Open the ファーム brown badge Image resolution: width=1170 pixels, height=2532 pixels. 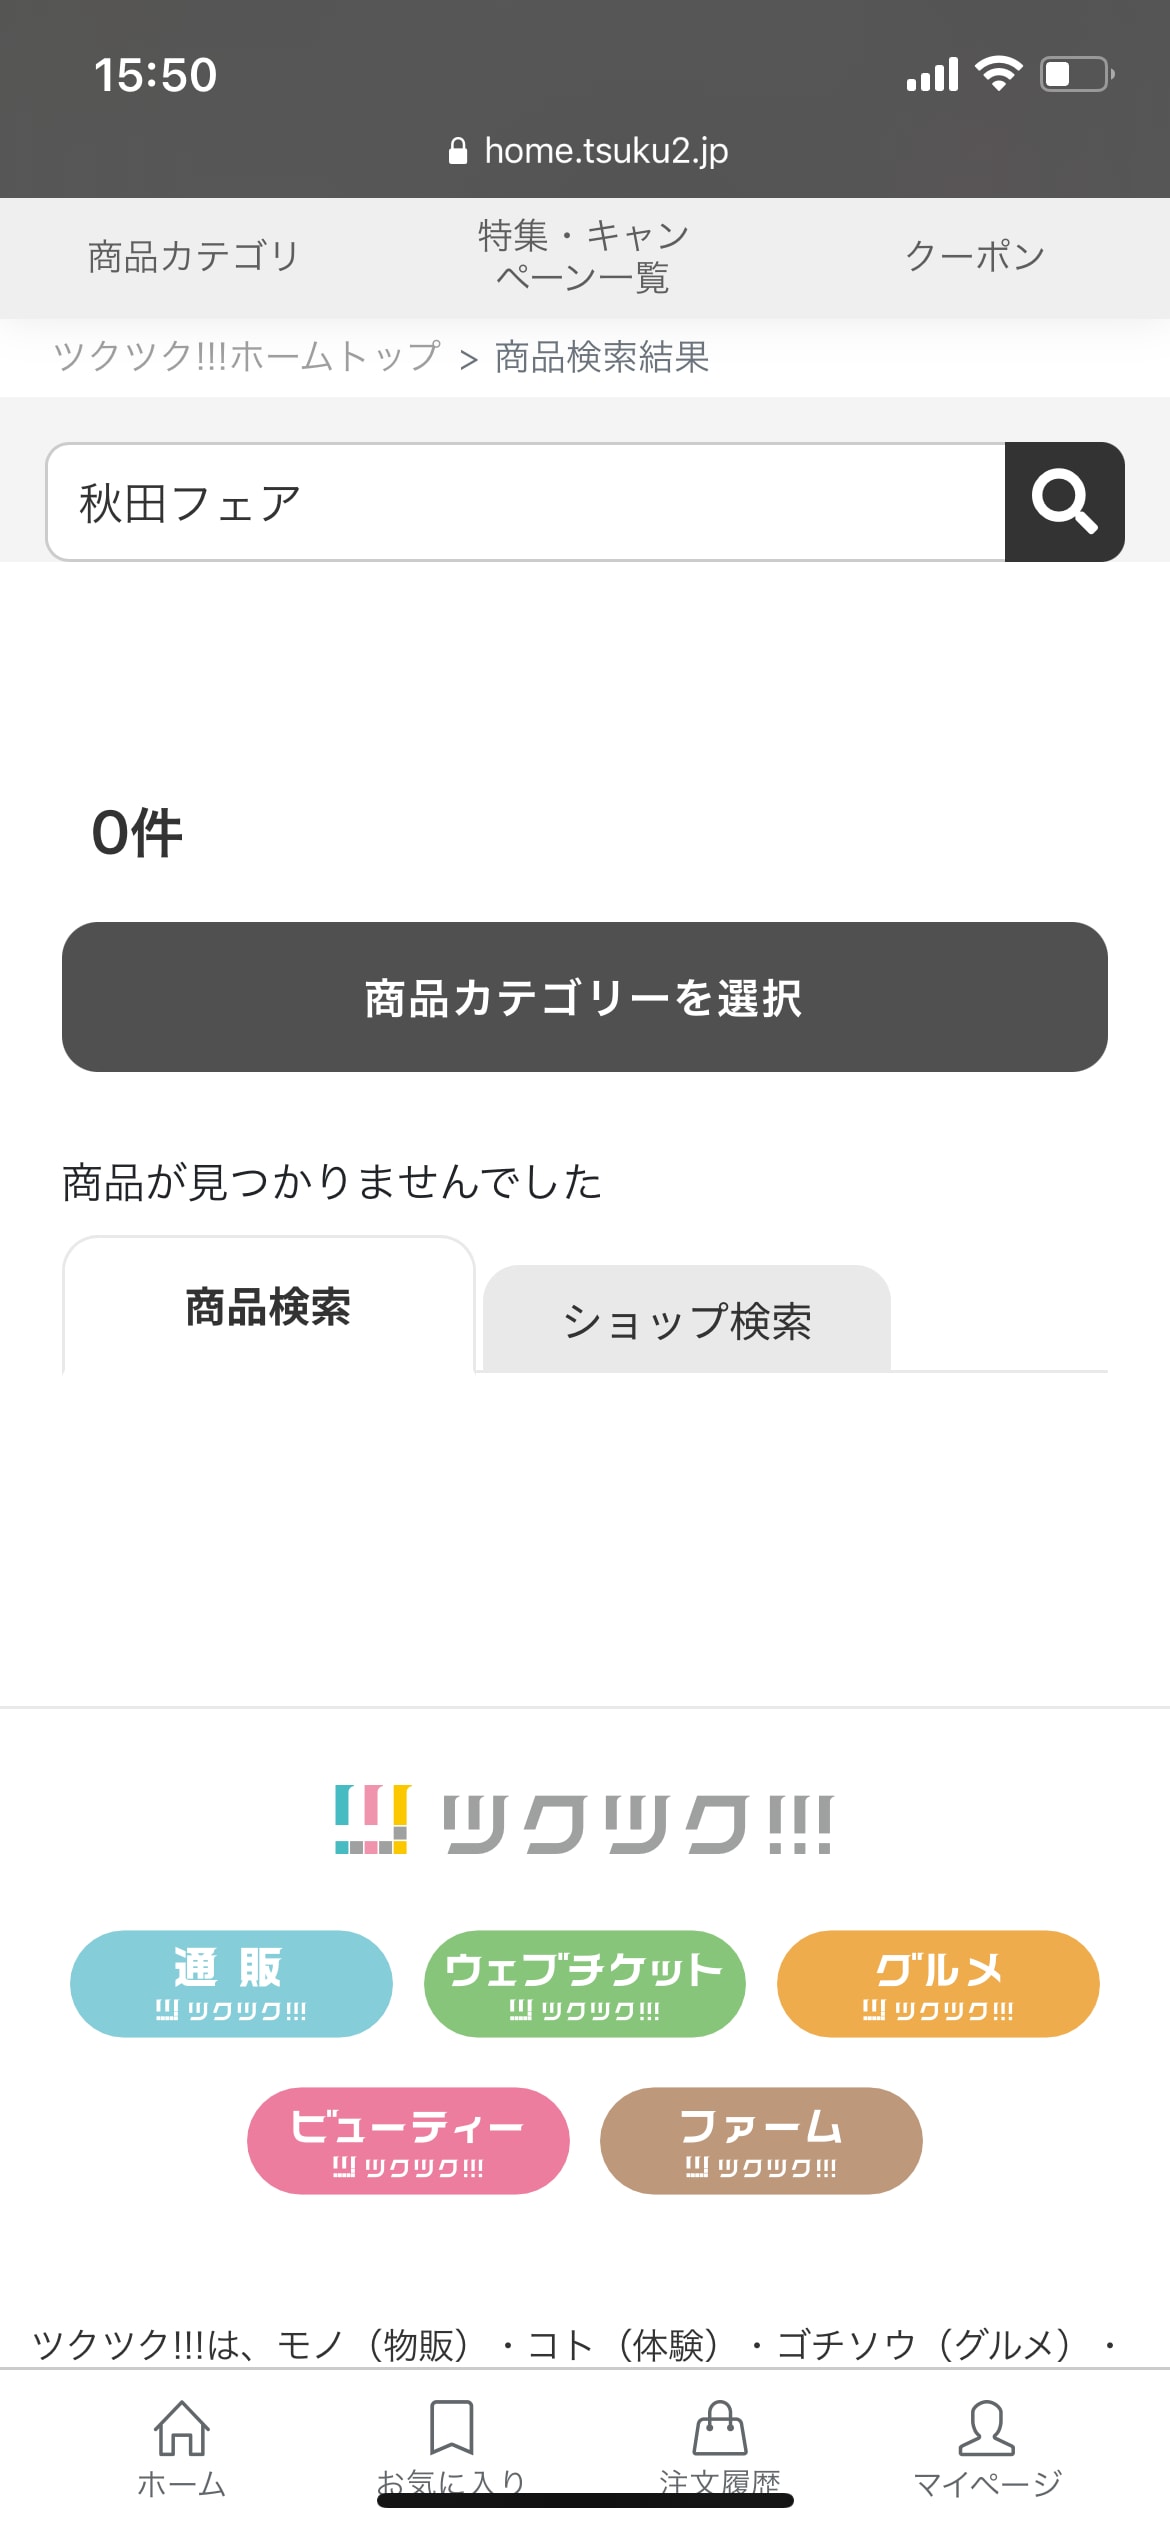[761, 2140]
